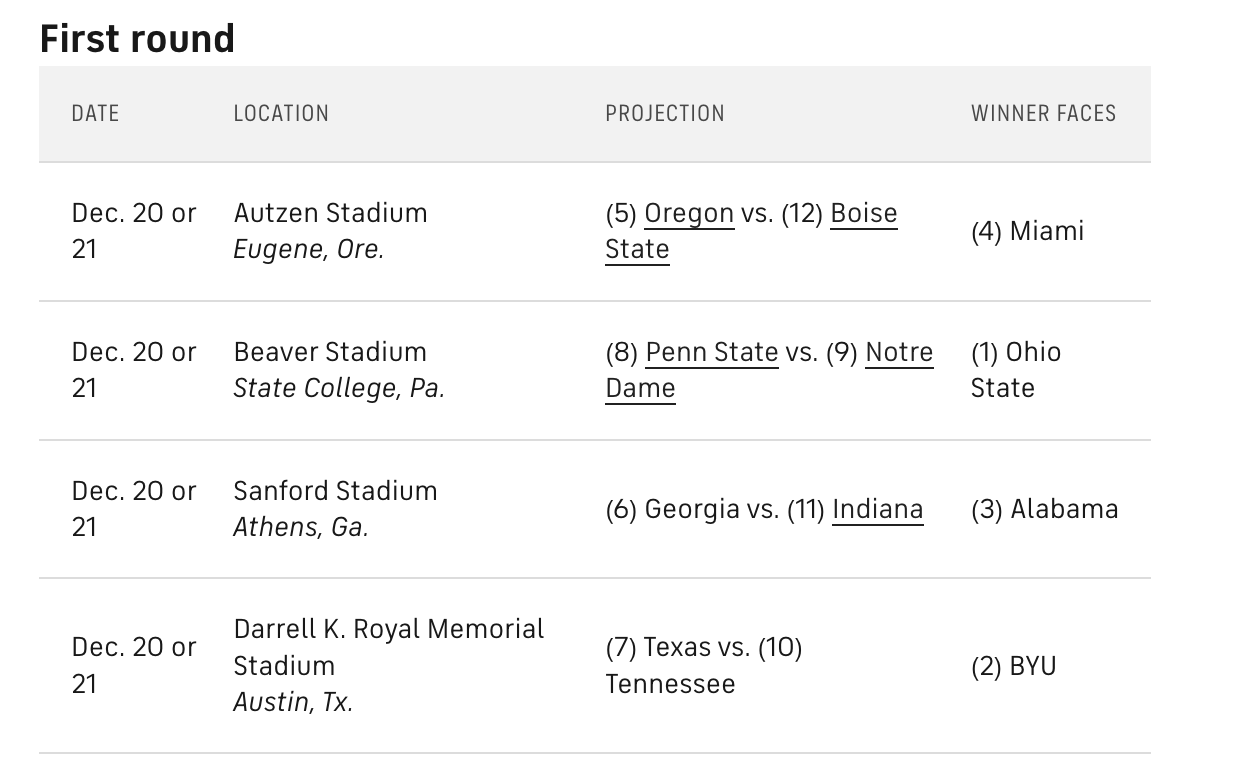Click the Location column header

coord(281,114)
